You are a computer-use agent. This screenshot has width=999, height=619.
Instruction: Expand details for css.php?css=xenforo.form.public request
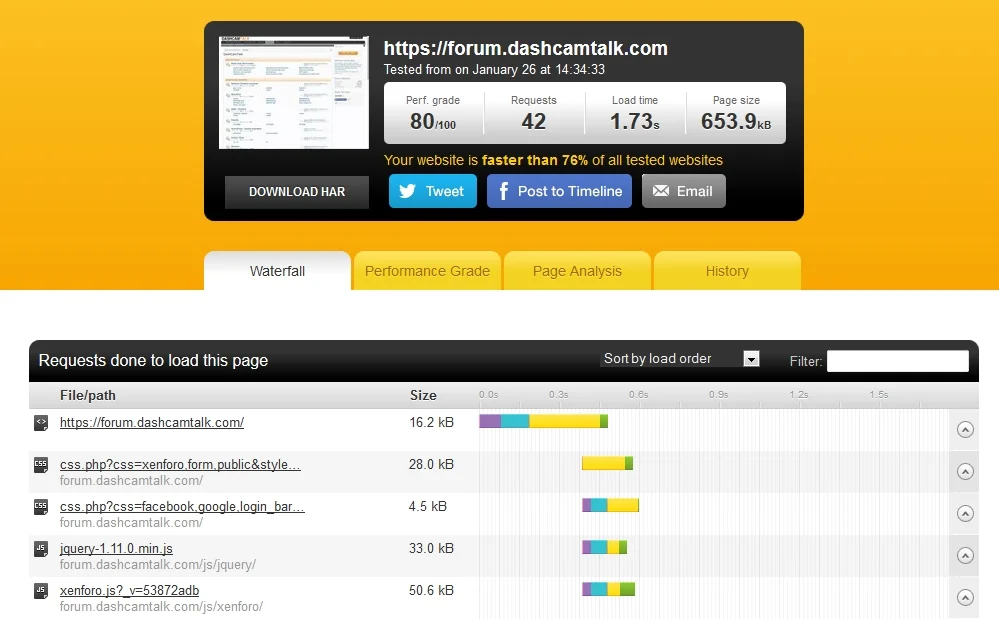click(965, 472)
